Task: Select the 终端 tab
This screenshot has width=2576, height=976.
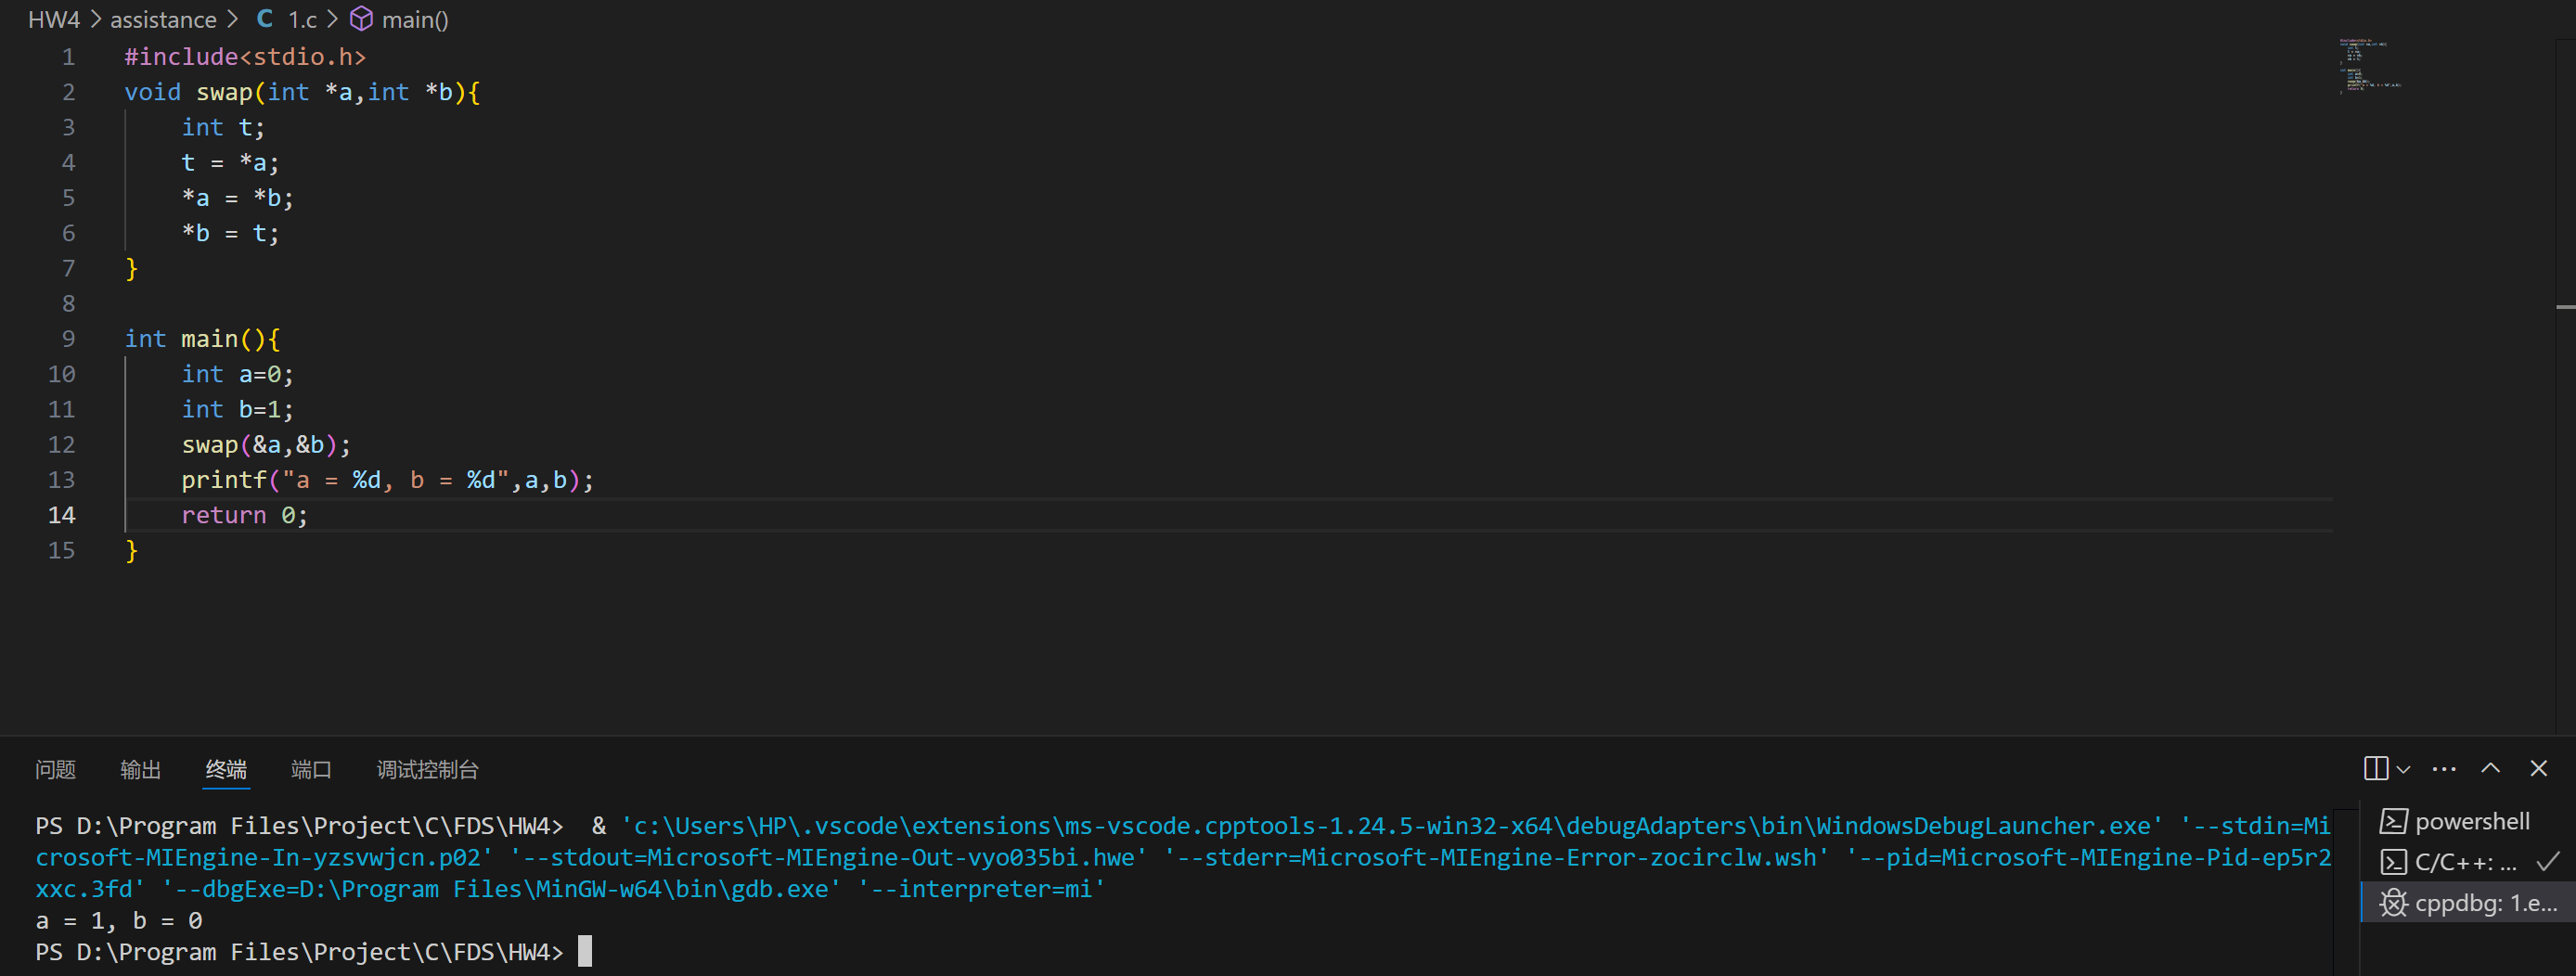Action: [x=226, y=769]
